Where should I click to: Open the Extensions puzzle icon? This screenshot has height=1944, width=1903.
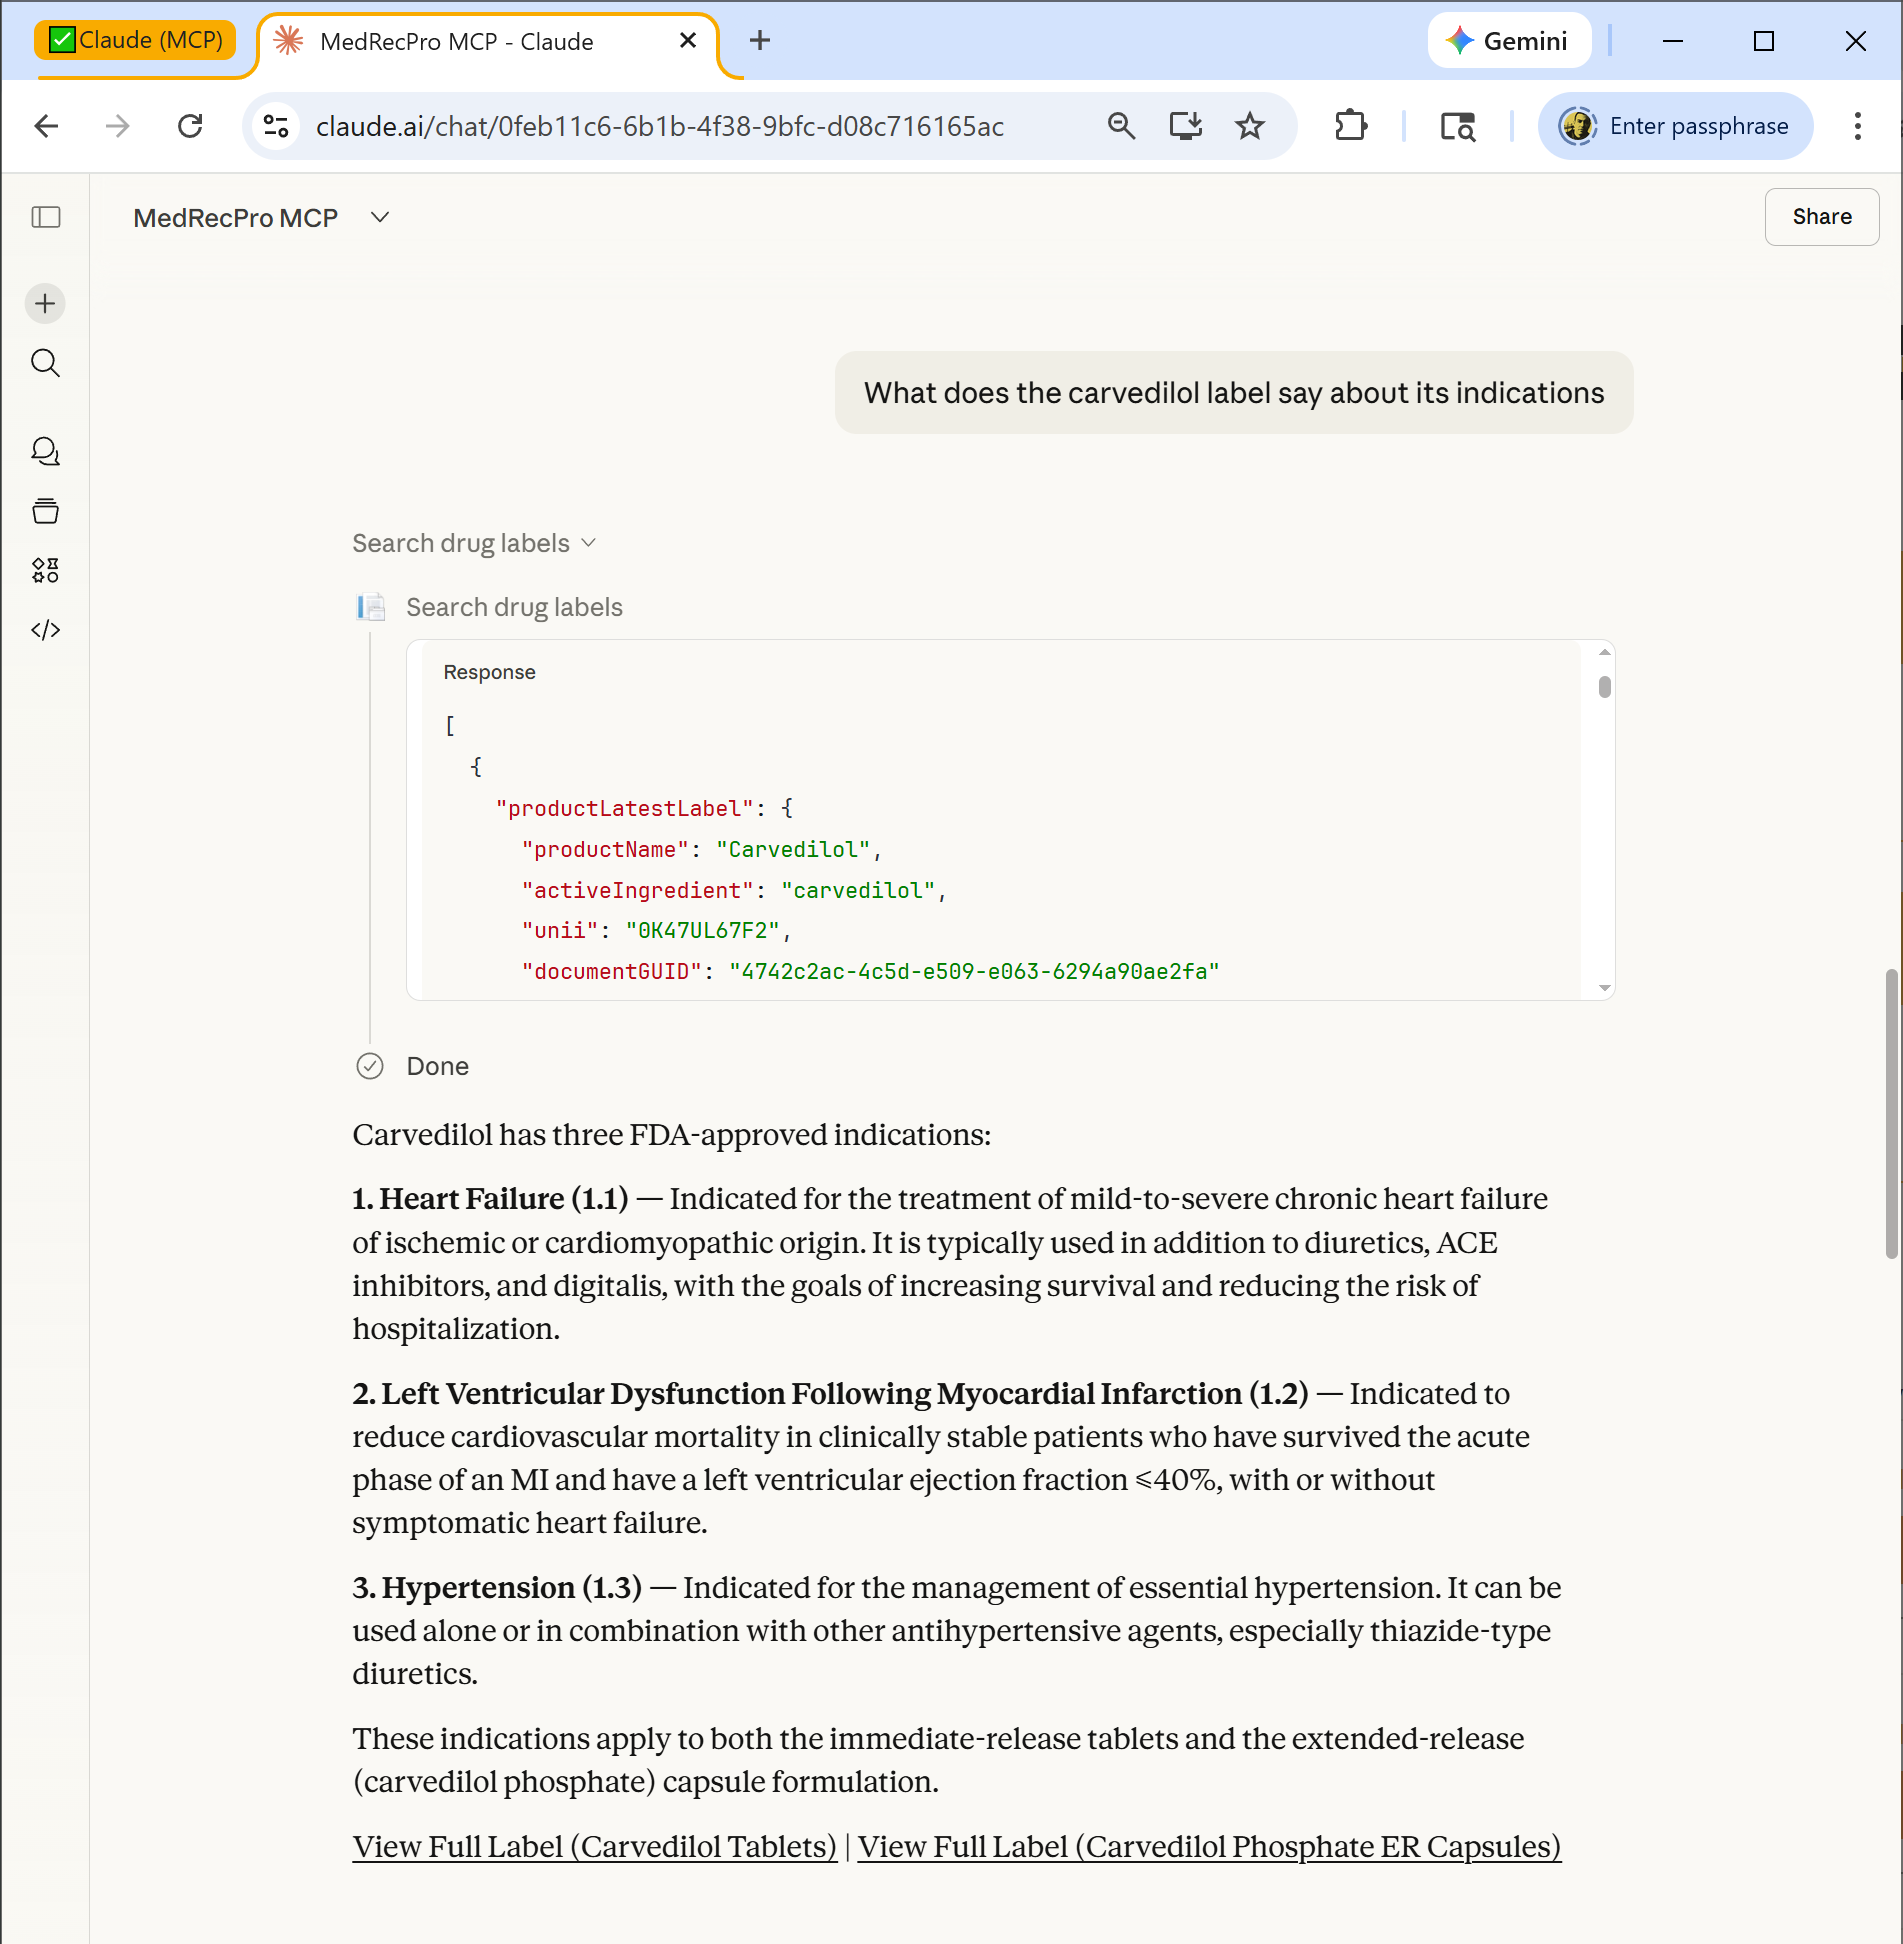[x=1351, y=126]
